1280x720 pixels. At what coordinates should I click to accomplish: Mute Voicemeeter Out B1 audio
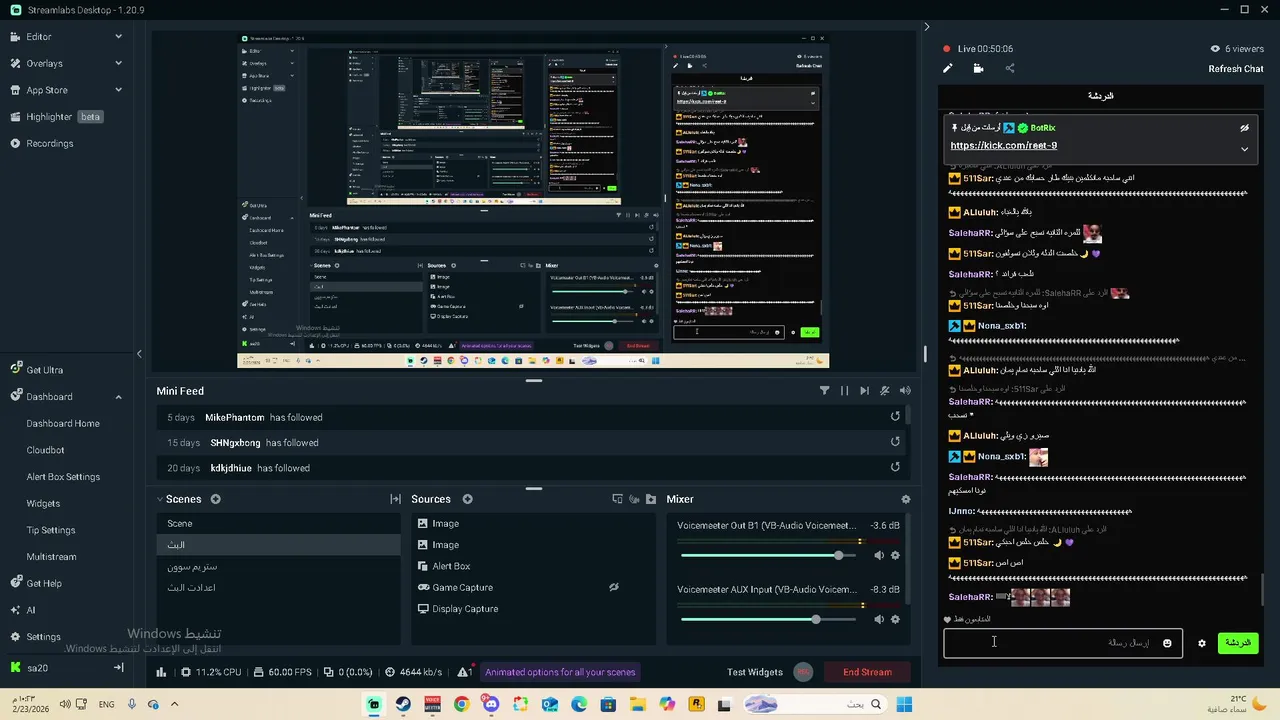[x=879, y=555]
